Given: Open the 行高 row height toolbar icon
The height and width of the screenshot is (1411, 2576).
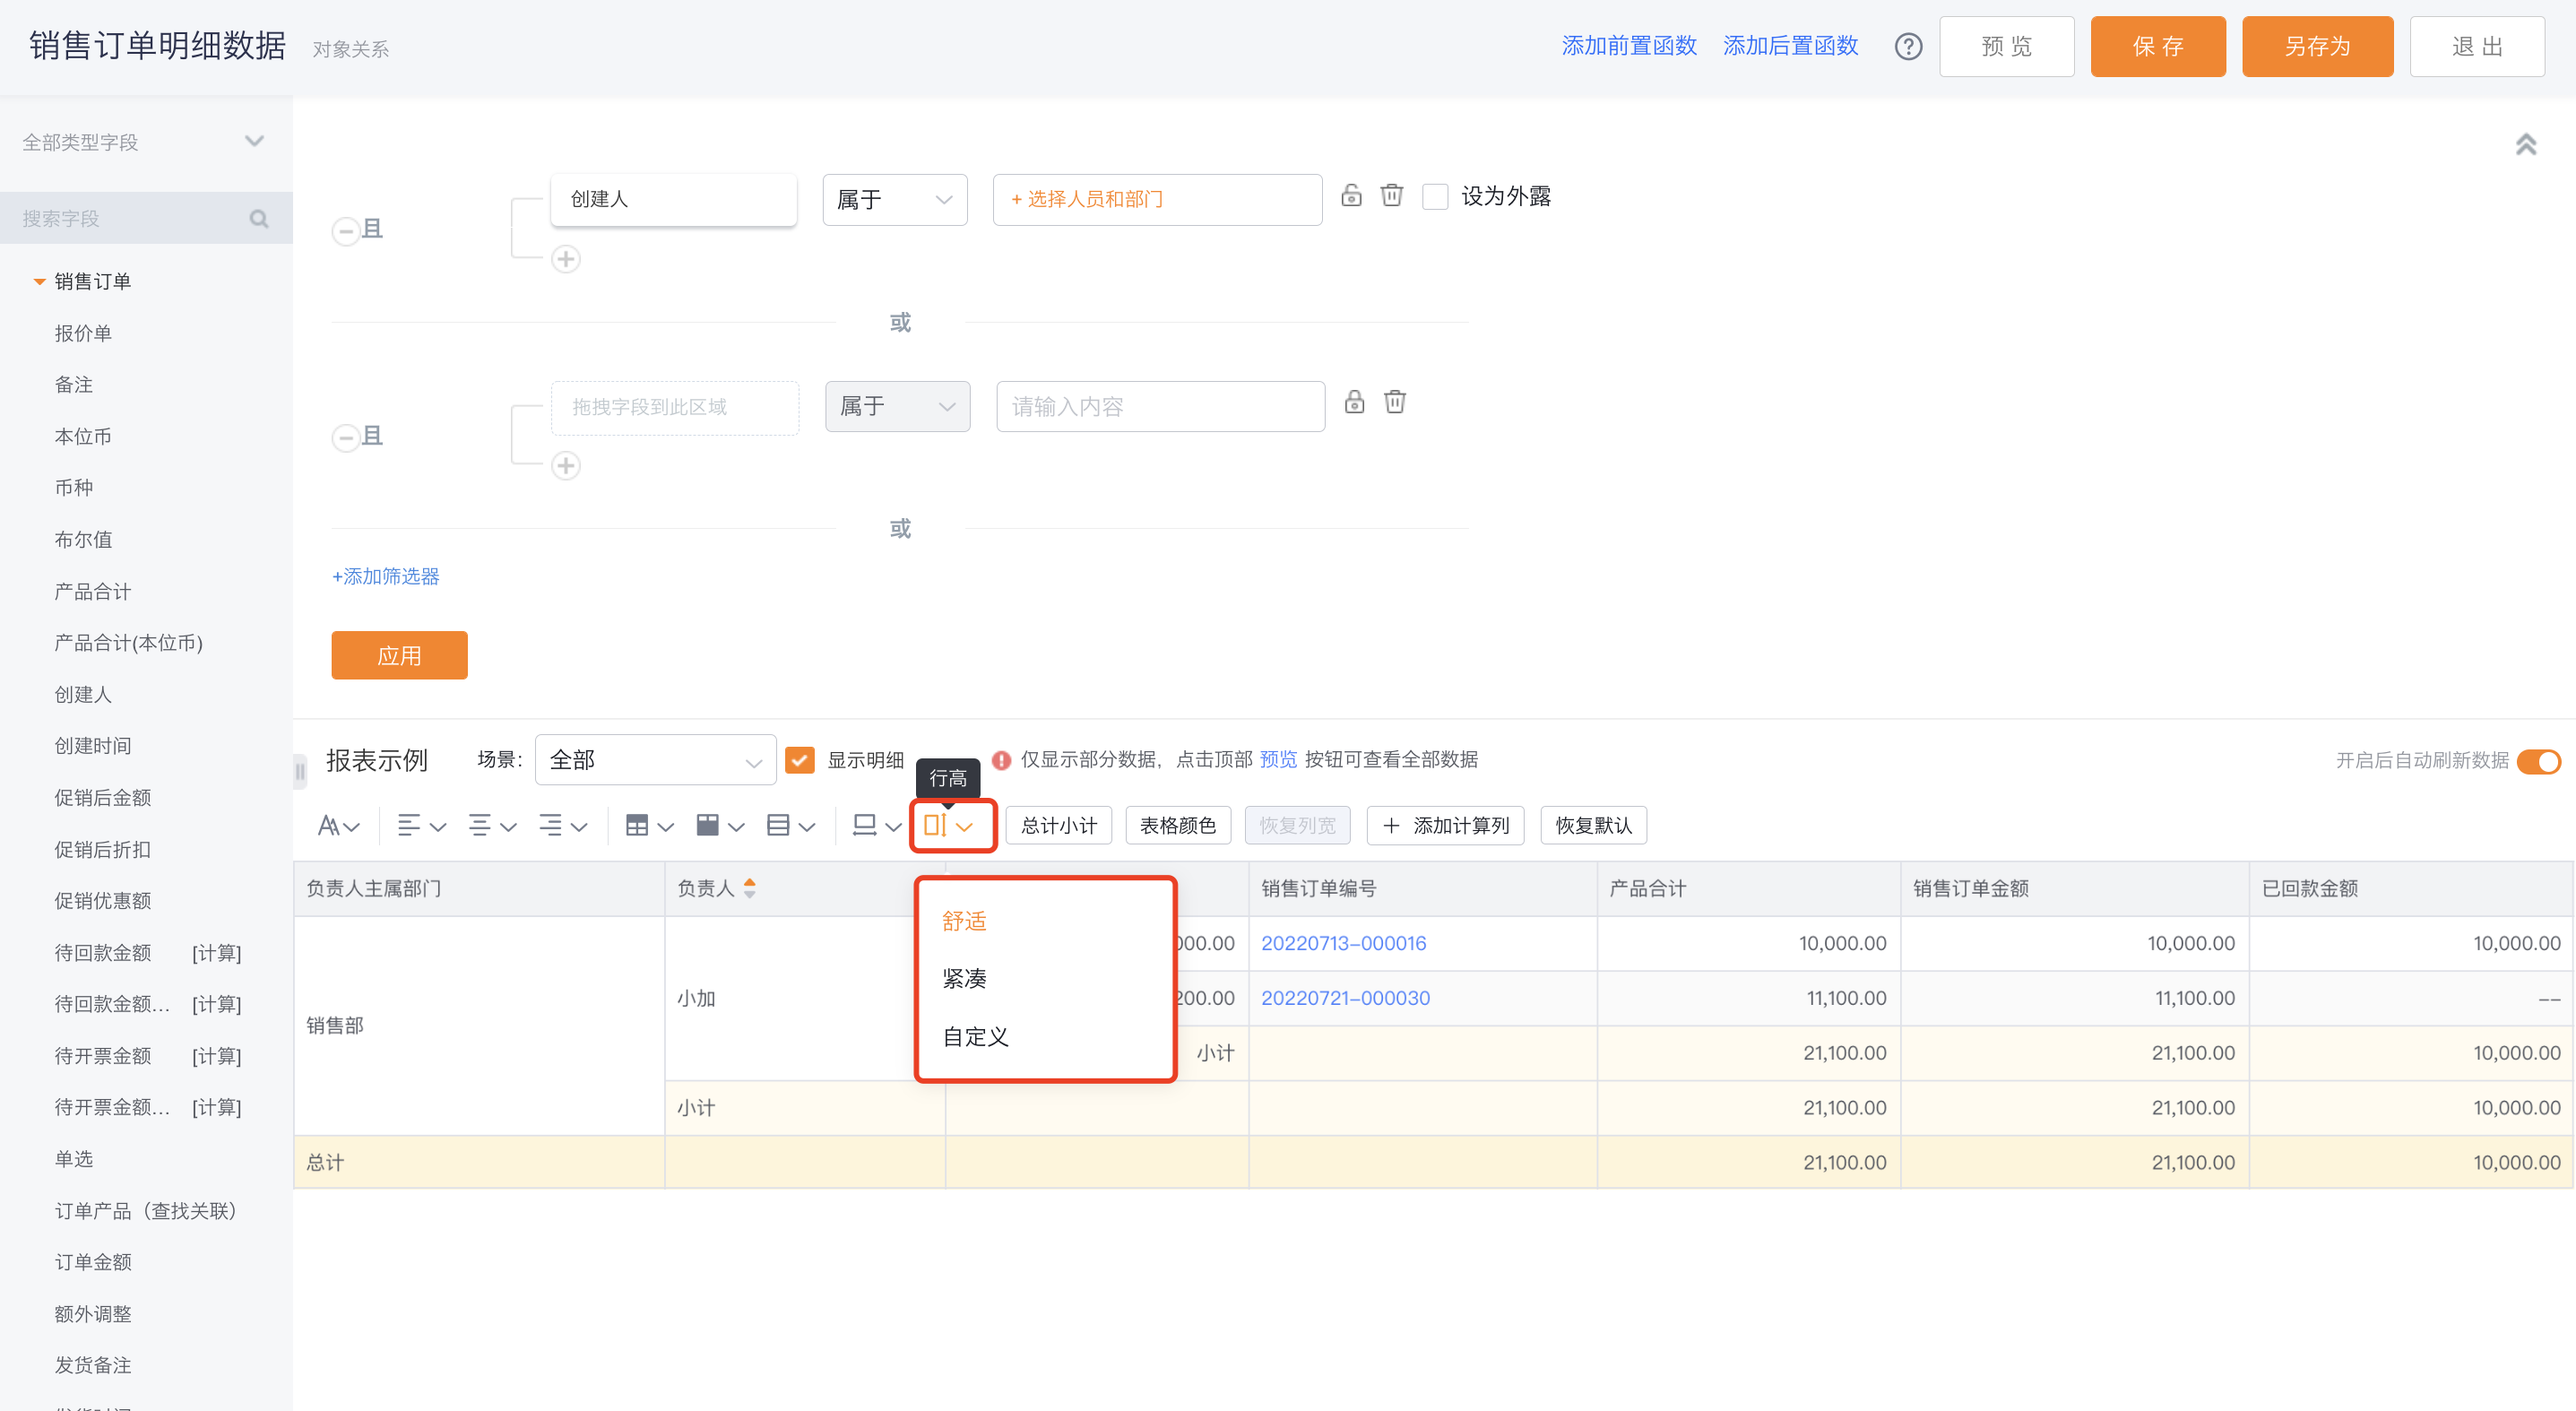Looking at the screenshot, I should [x=950, y=826].
